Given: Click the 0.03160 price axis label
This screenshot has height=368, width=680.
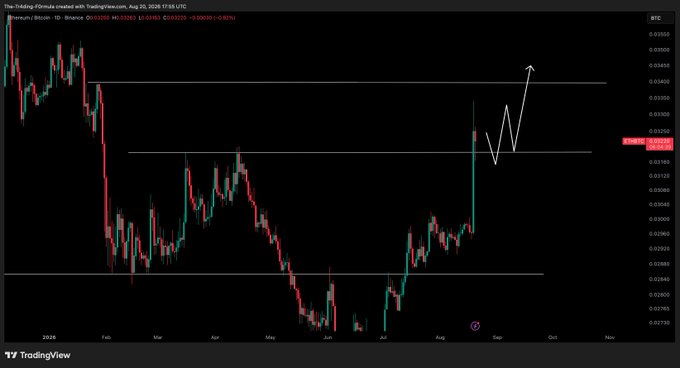Looking at the screenshot, I should tap(660, 162).
